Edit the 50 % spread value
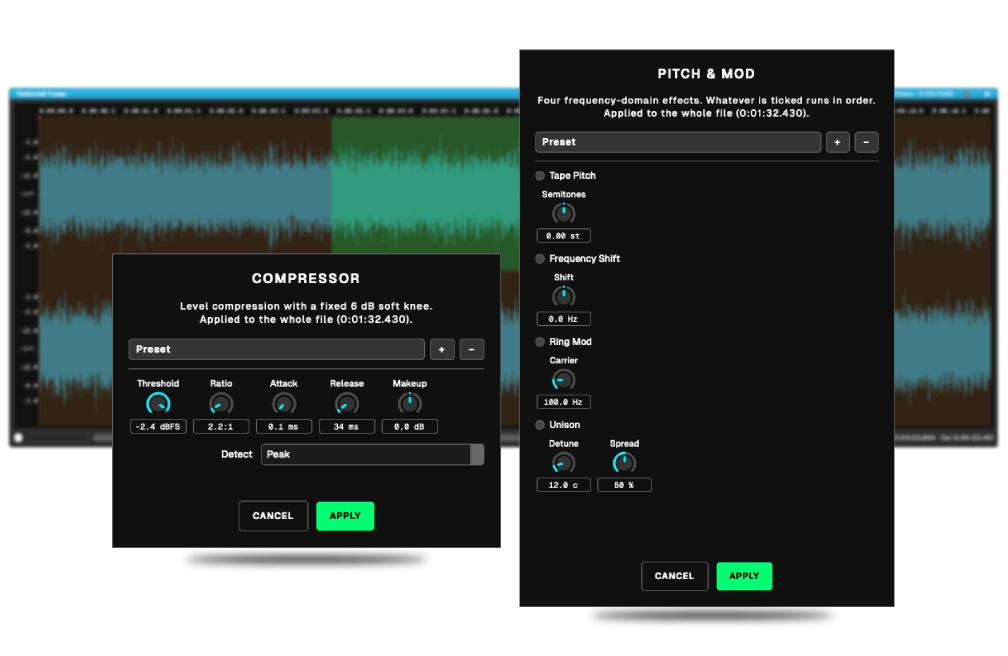The height and width of the screenshot is (656, 1008). coord(624,485)
